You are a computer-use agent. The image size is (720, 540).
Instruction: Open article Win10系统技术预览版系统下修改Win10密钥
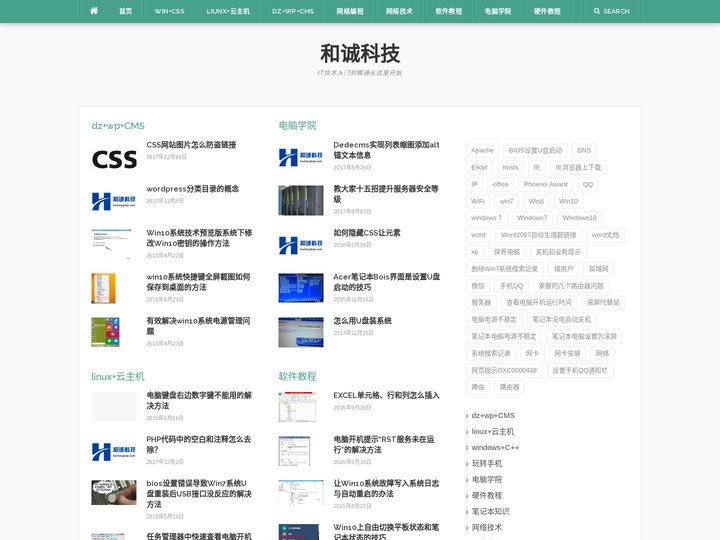point(199,238)
